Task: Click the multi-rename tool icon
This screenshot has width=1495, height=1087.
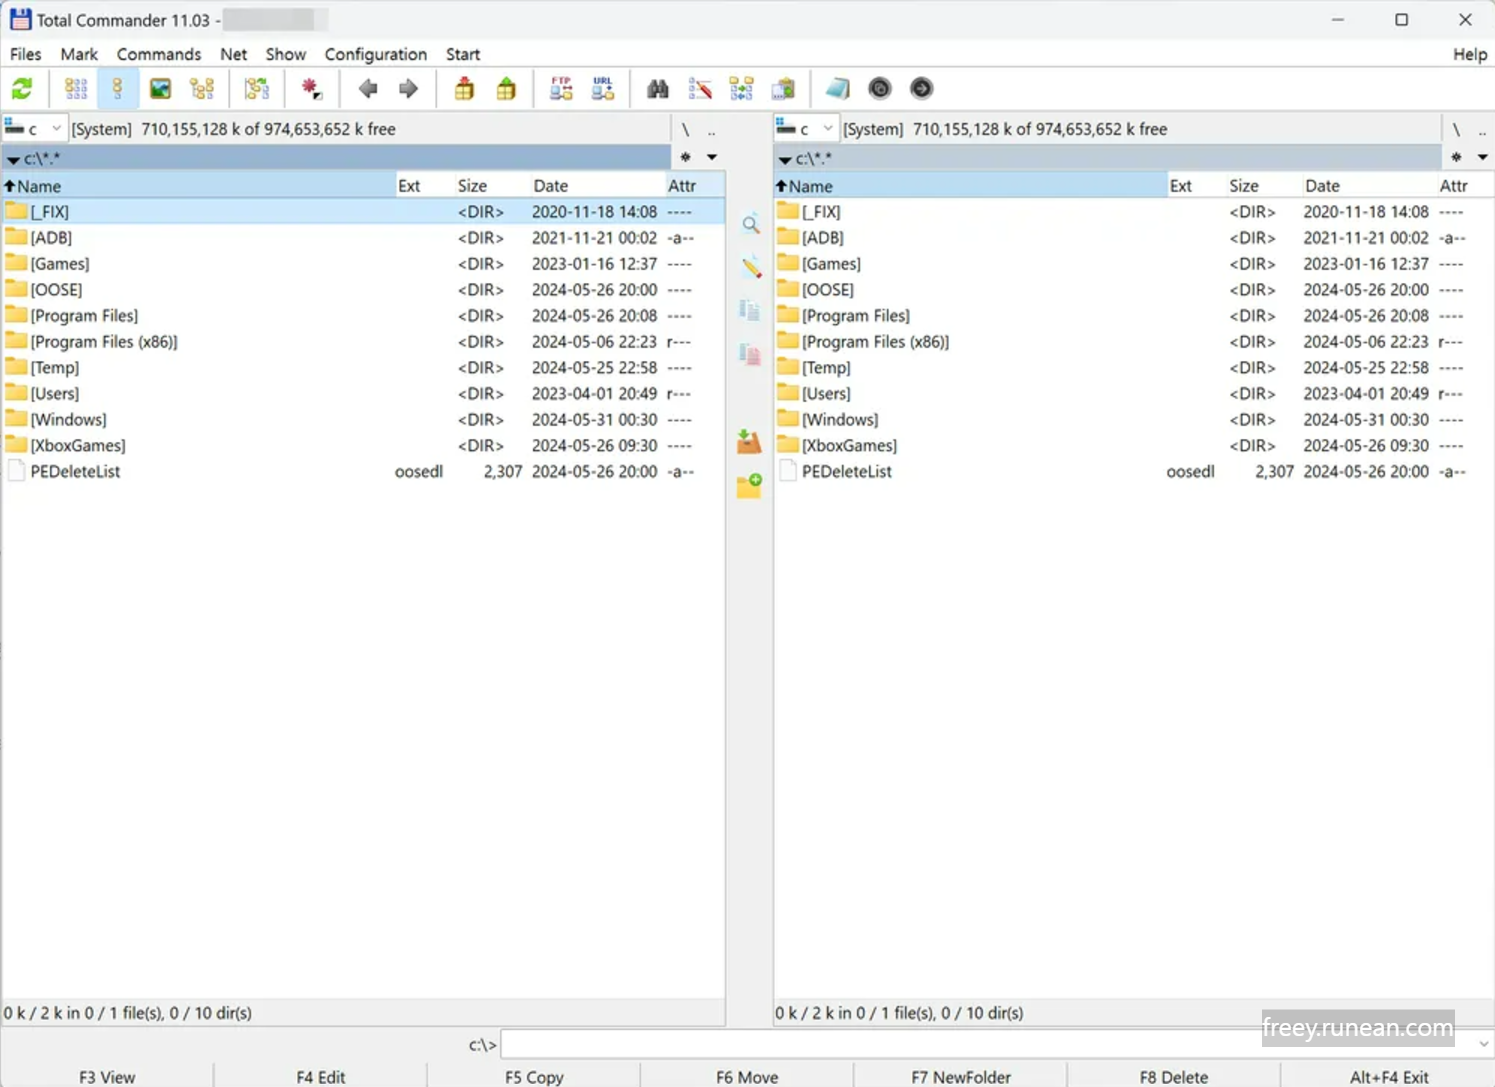Action: [x=700, y=89]
